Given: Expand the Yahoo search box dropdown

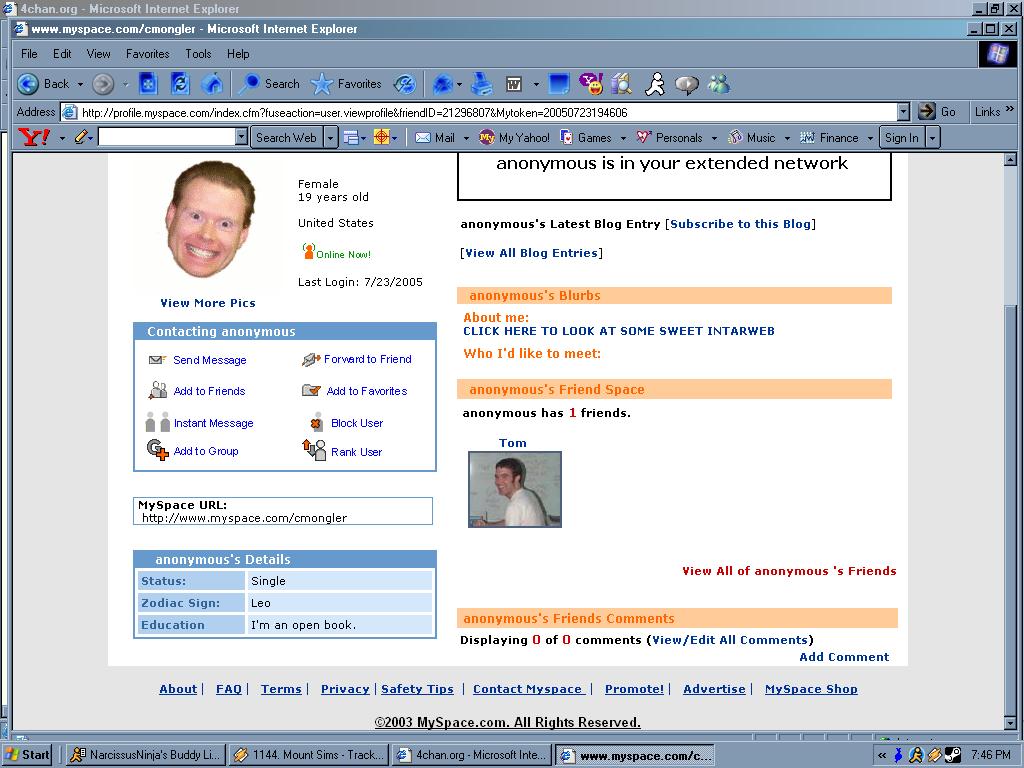Looking at the screenshot, I should [x=242, y=137].
